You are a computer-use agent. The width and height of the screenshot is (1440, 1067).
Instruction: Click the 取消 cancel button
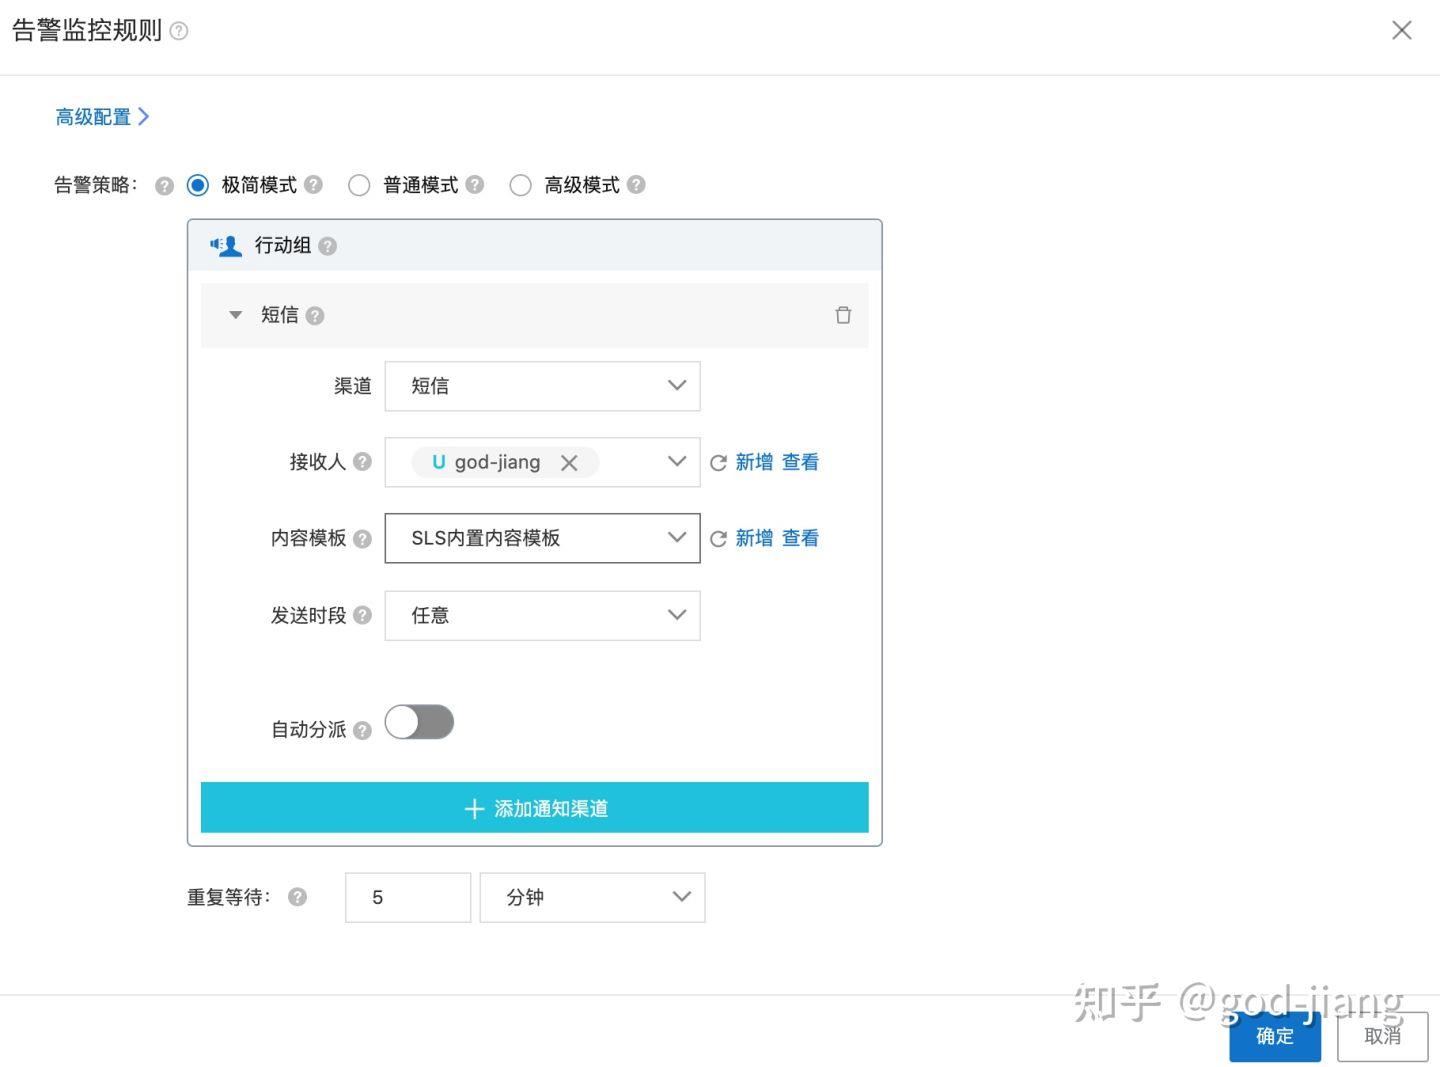tap(1383, 1036)
